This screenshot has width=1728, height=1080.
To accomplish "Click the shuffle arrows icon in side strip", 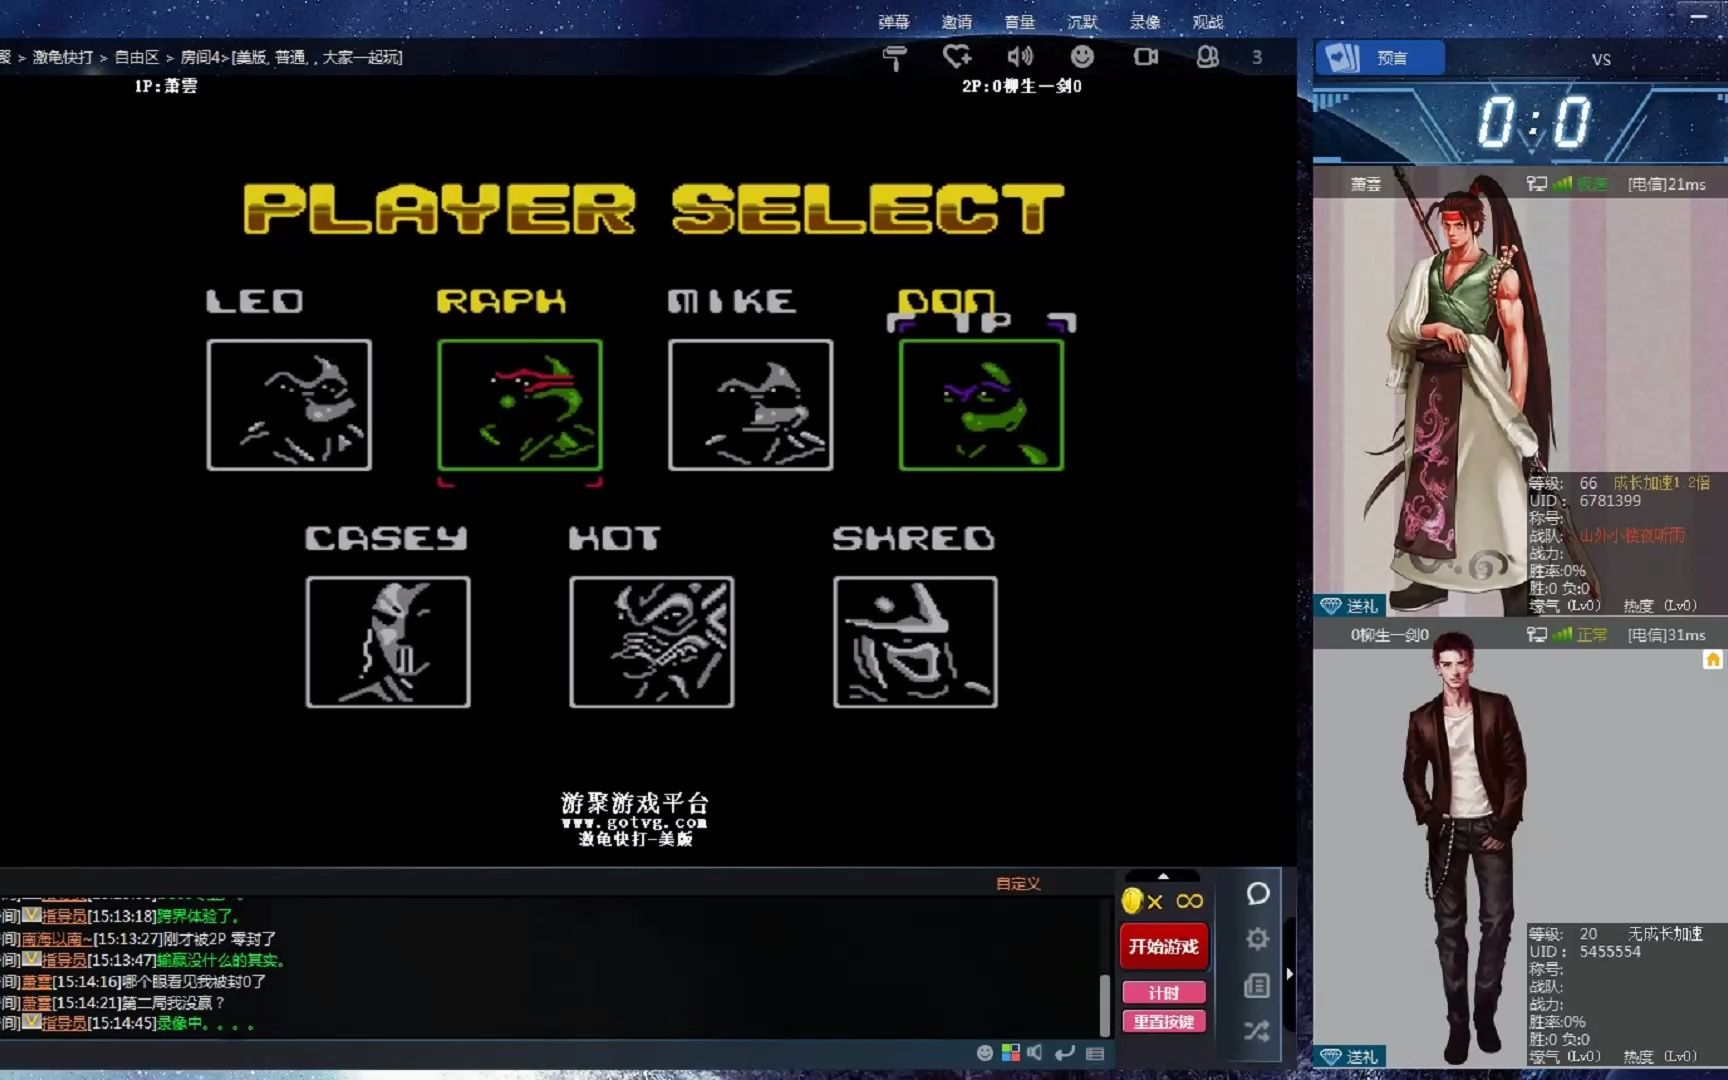I will click(x=1257, y=1031).
